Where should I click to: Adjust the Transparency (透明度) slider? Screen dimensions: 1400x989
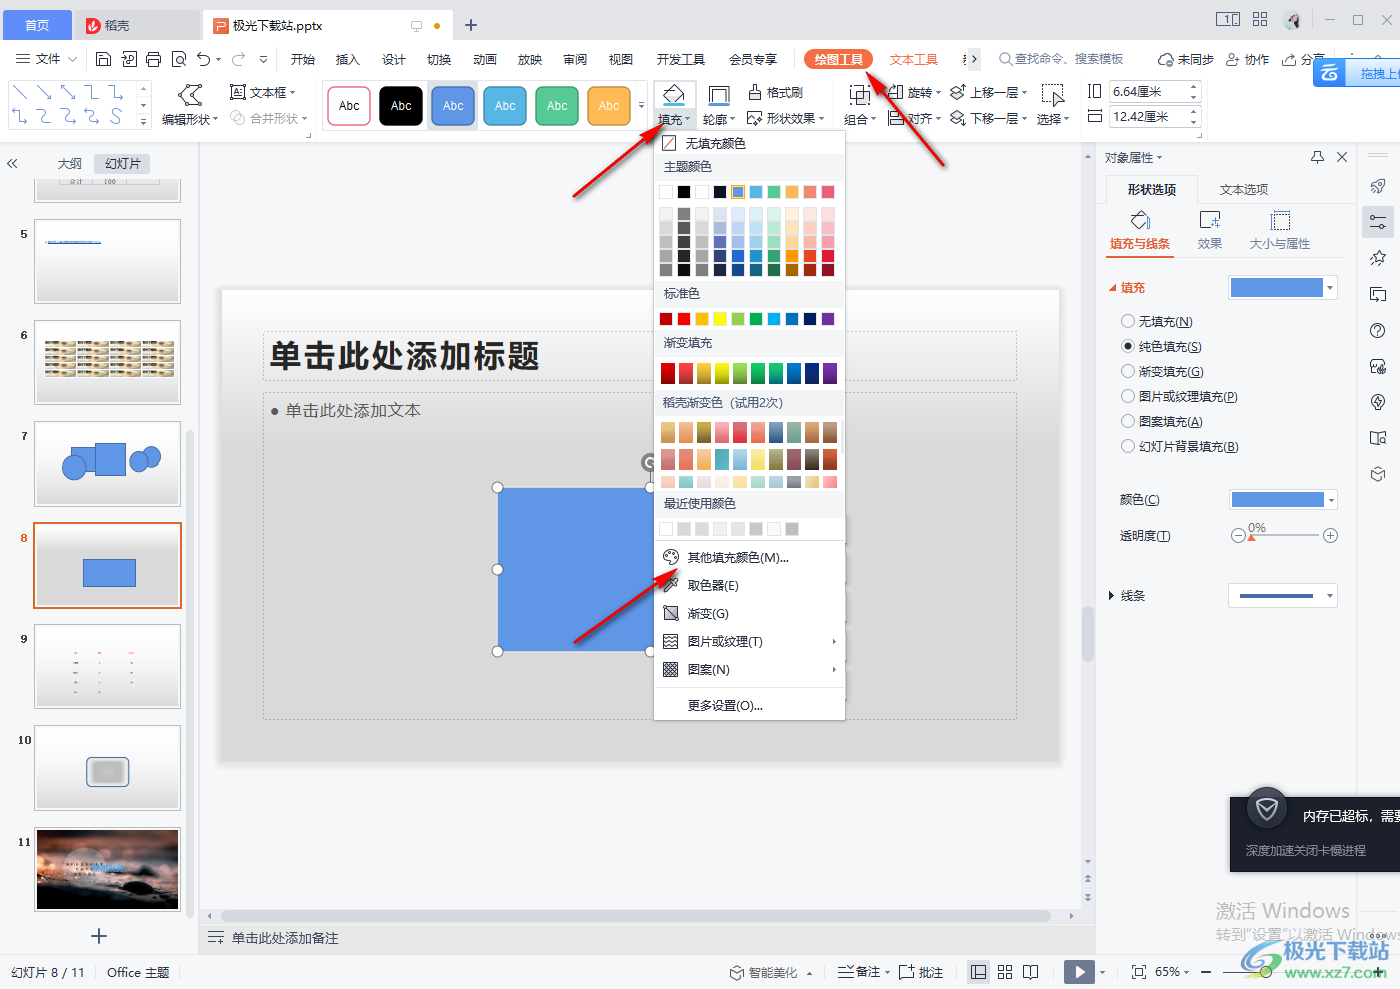(x=1284, y=536)
